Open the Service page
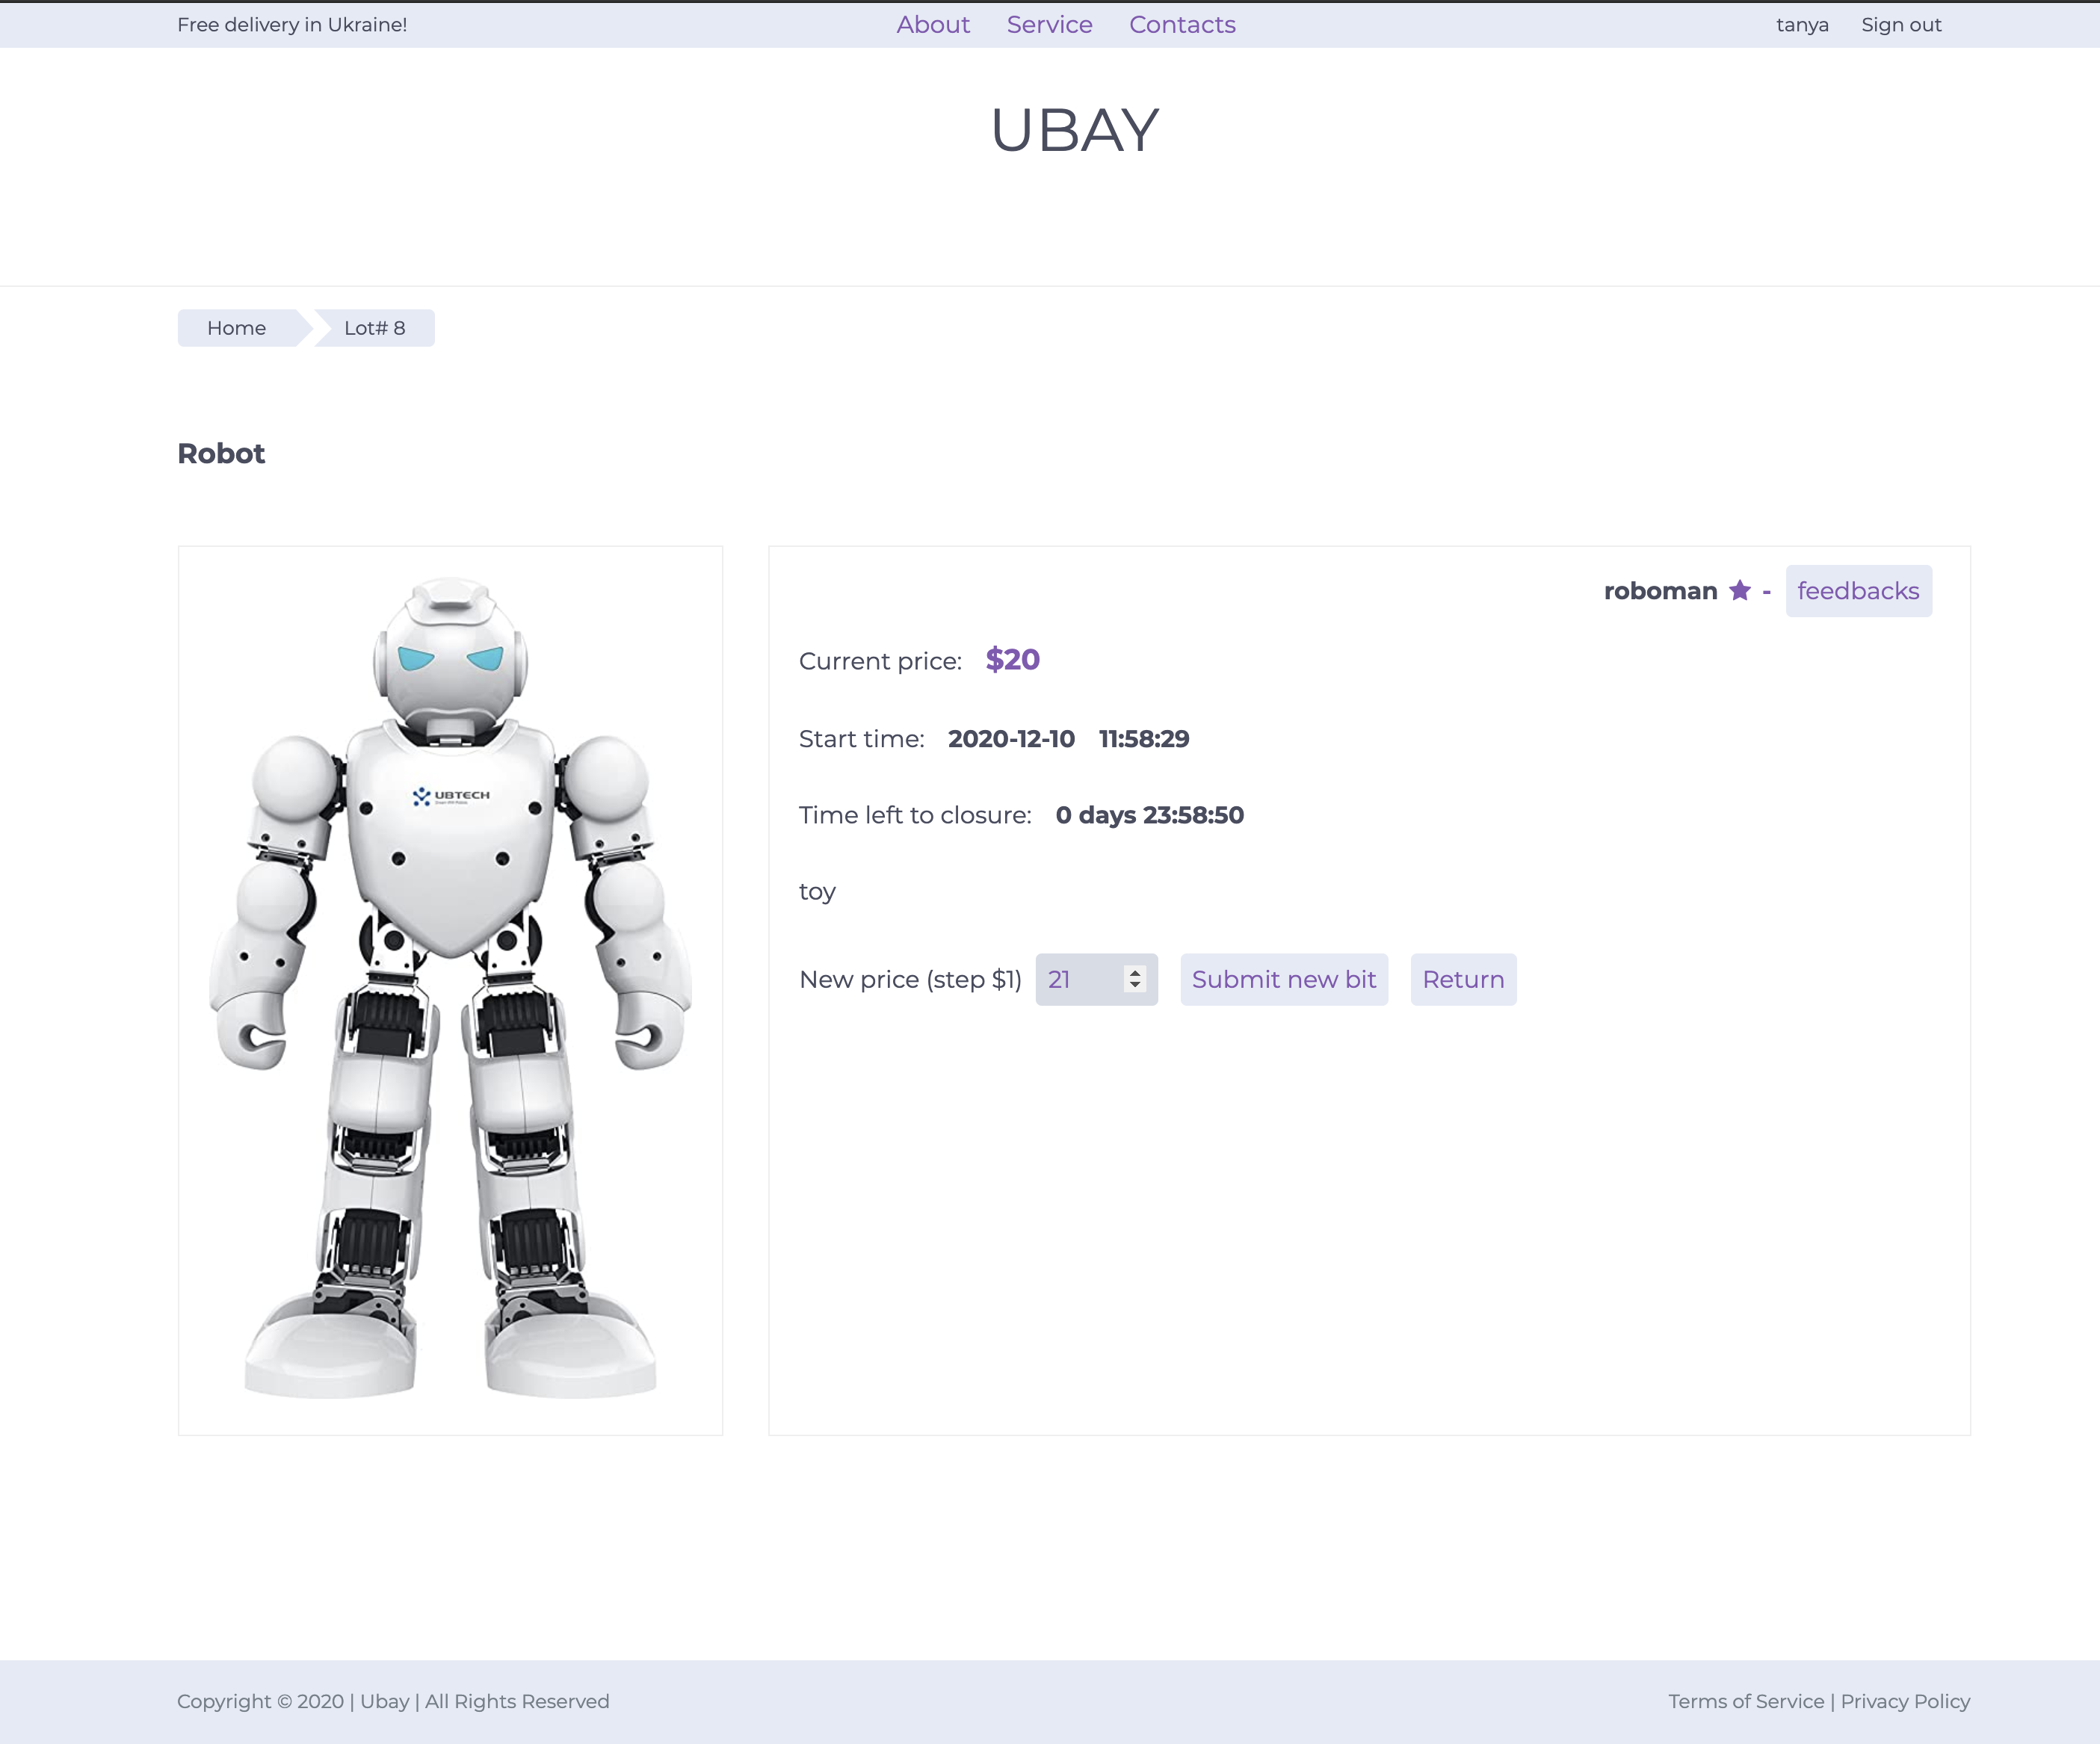Viewport: 2100px width, 1744px height. [1049, 25]
